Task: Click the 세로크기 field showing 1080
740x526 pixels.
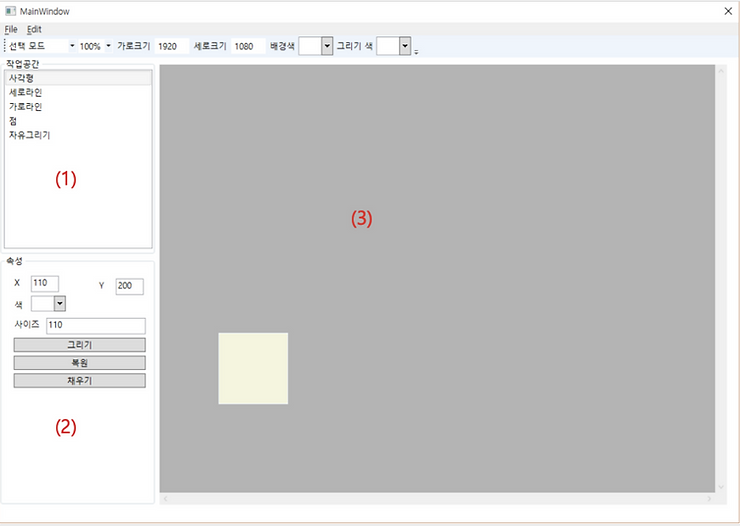Action: (x=248, y=46)
